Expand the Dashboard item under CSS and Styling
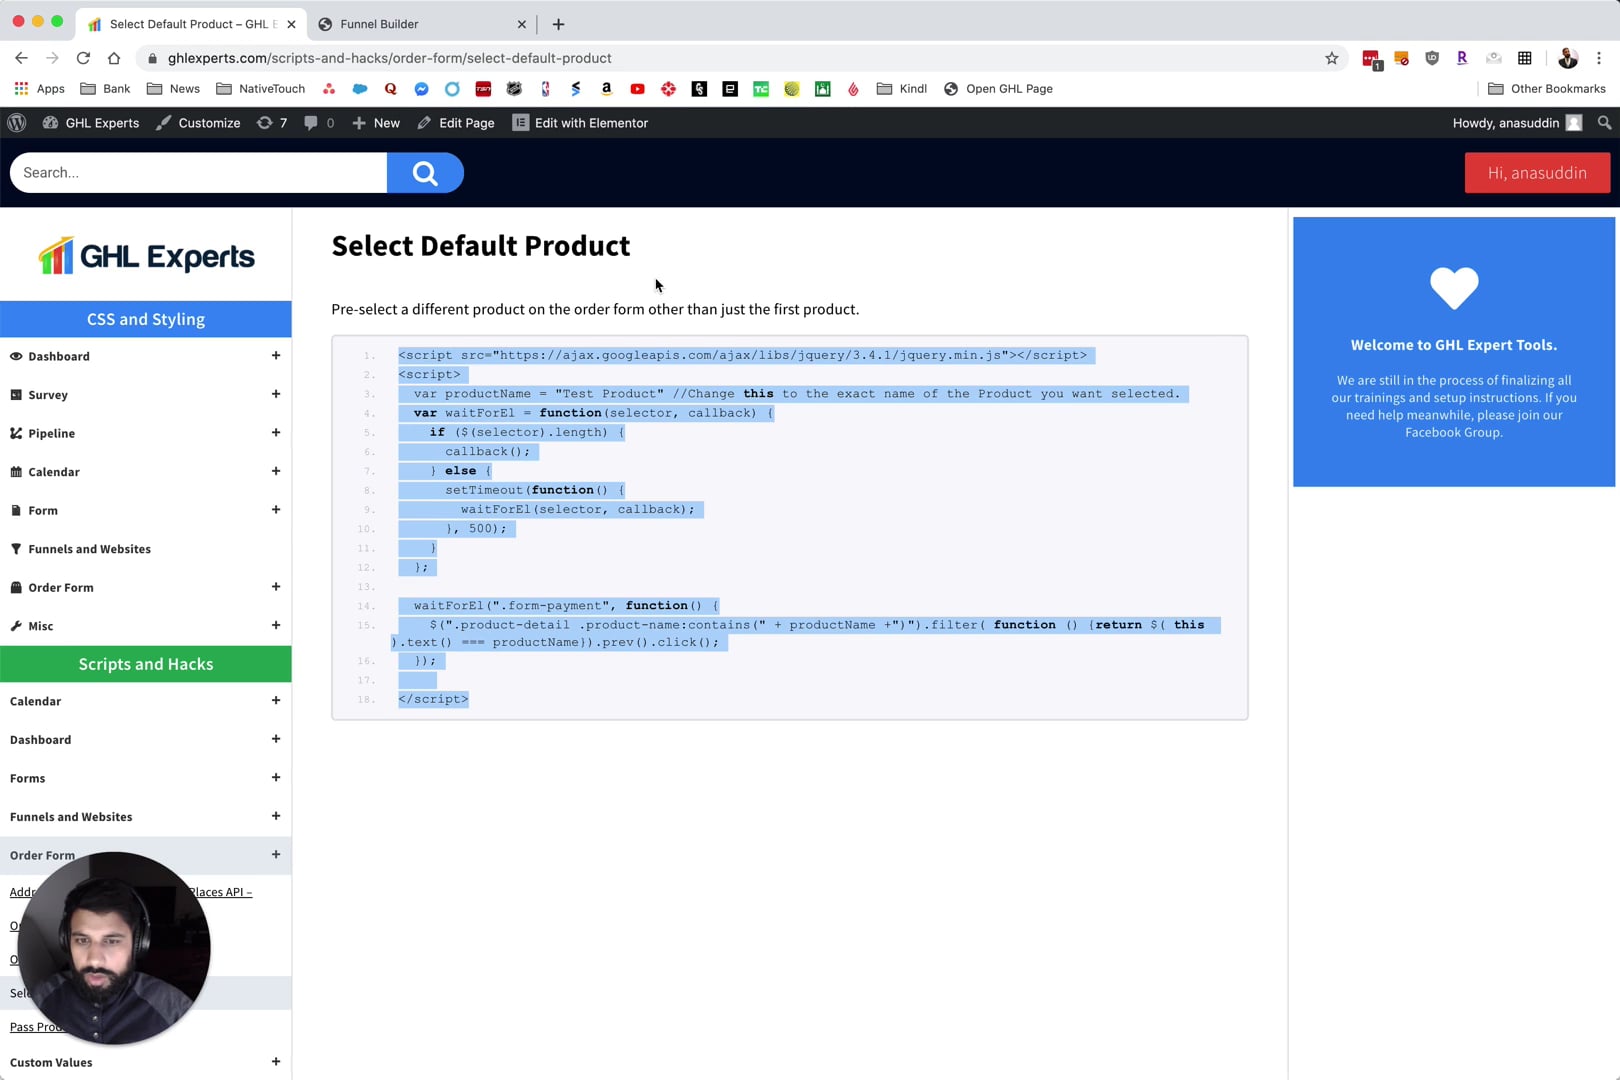Screen dimensions: 1620x1080 (275, 356)
